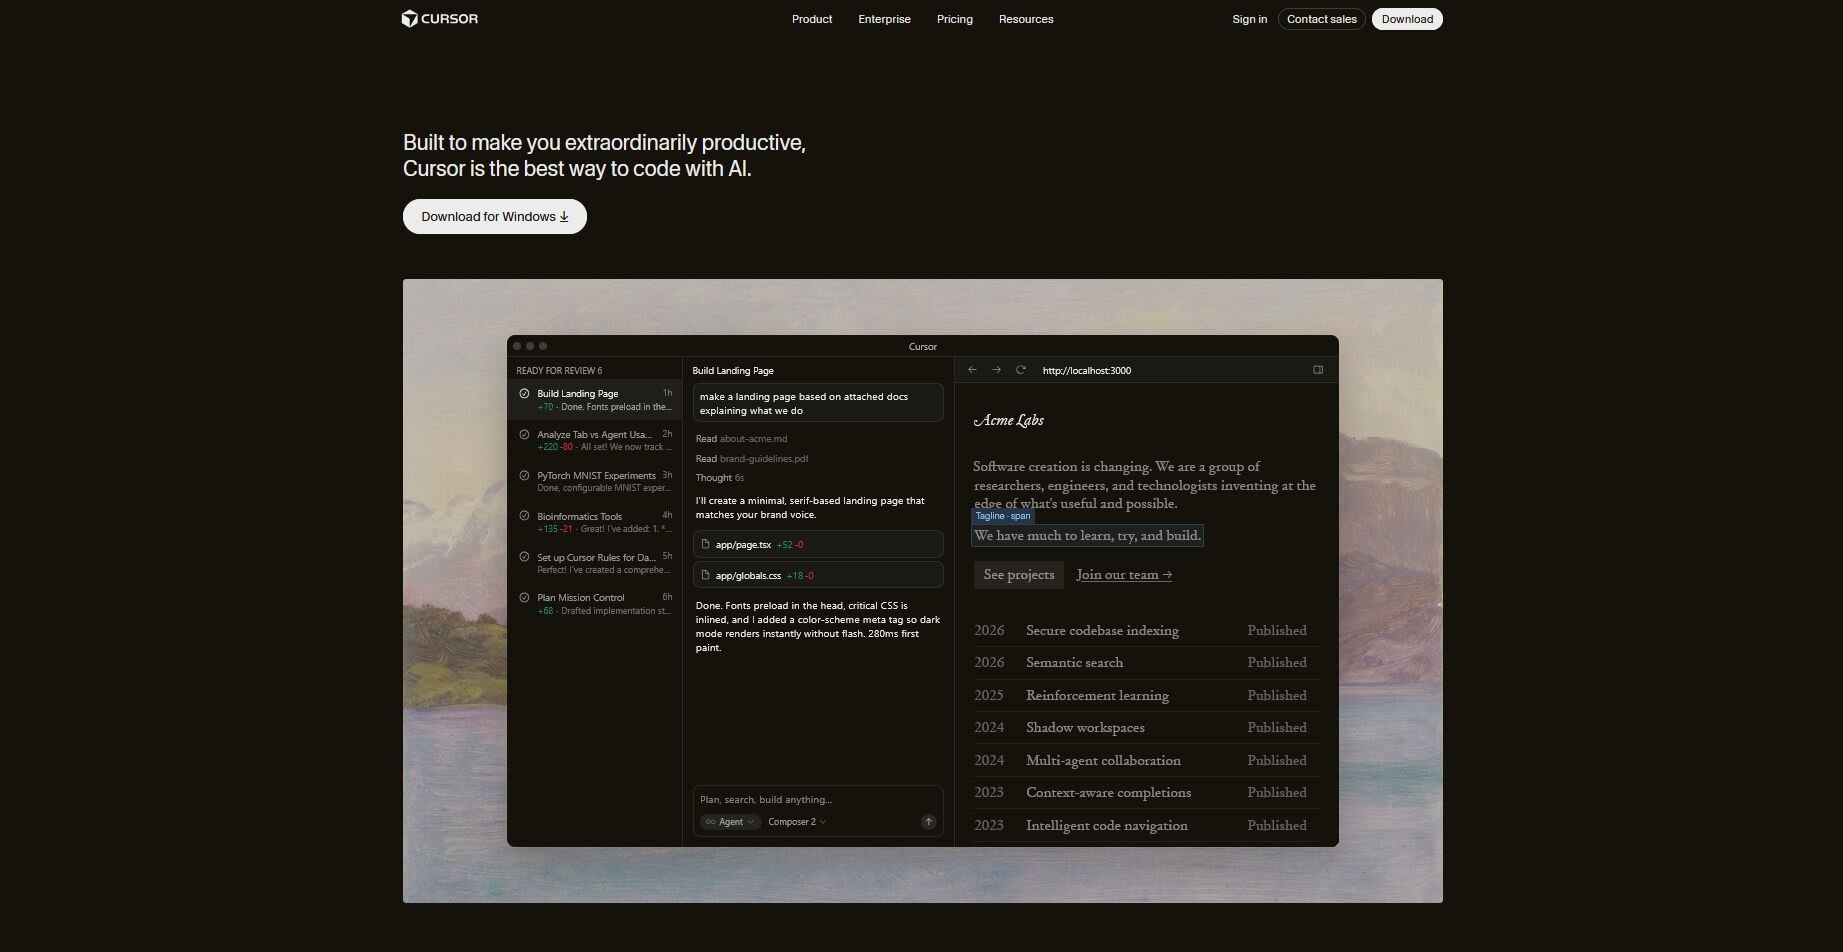Click the Sign in link
The height and width of the screenshot is (952, 1843).
(1249, 19)
